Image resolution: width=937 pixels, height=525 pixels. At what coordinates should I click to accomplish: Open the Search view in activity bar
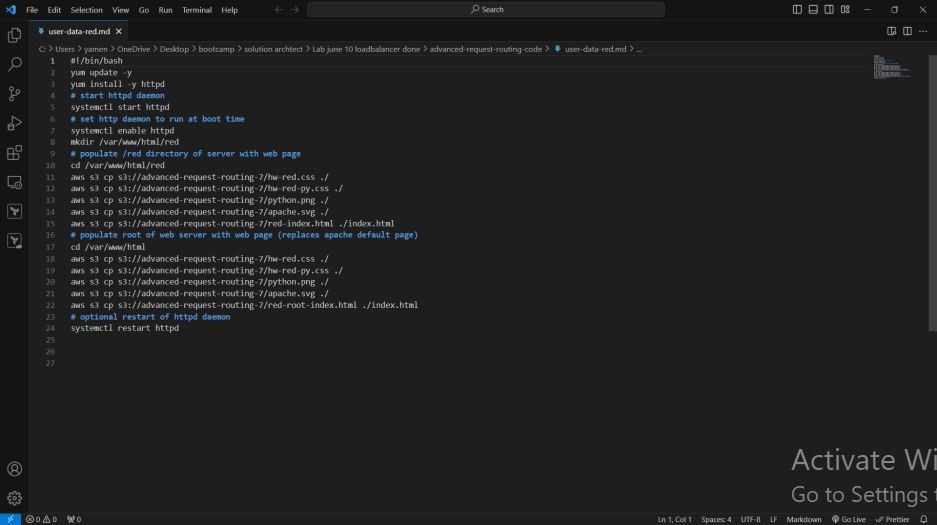click(14, 64)
